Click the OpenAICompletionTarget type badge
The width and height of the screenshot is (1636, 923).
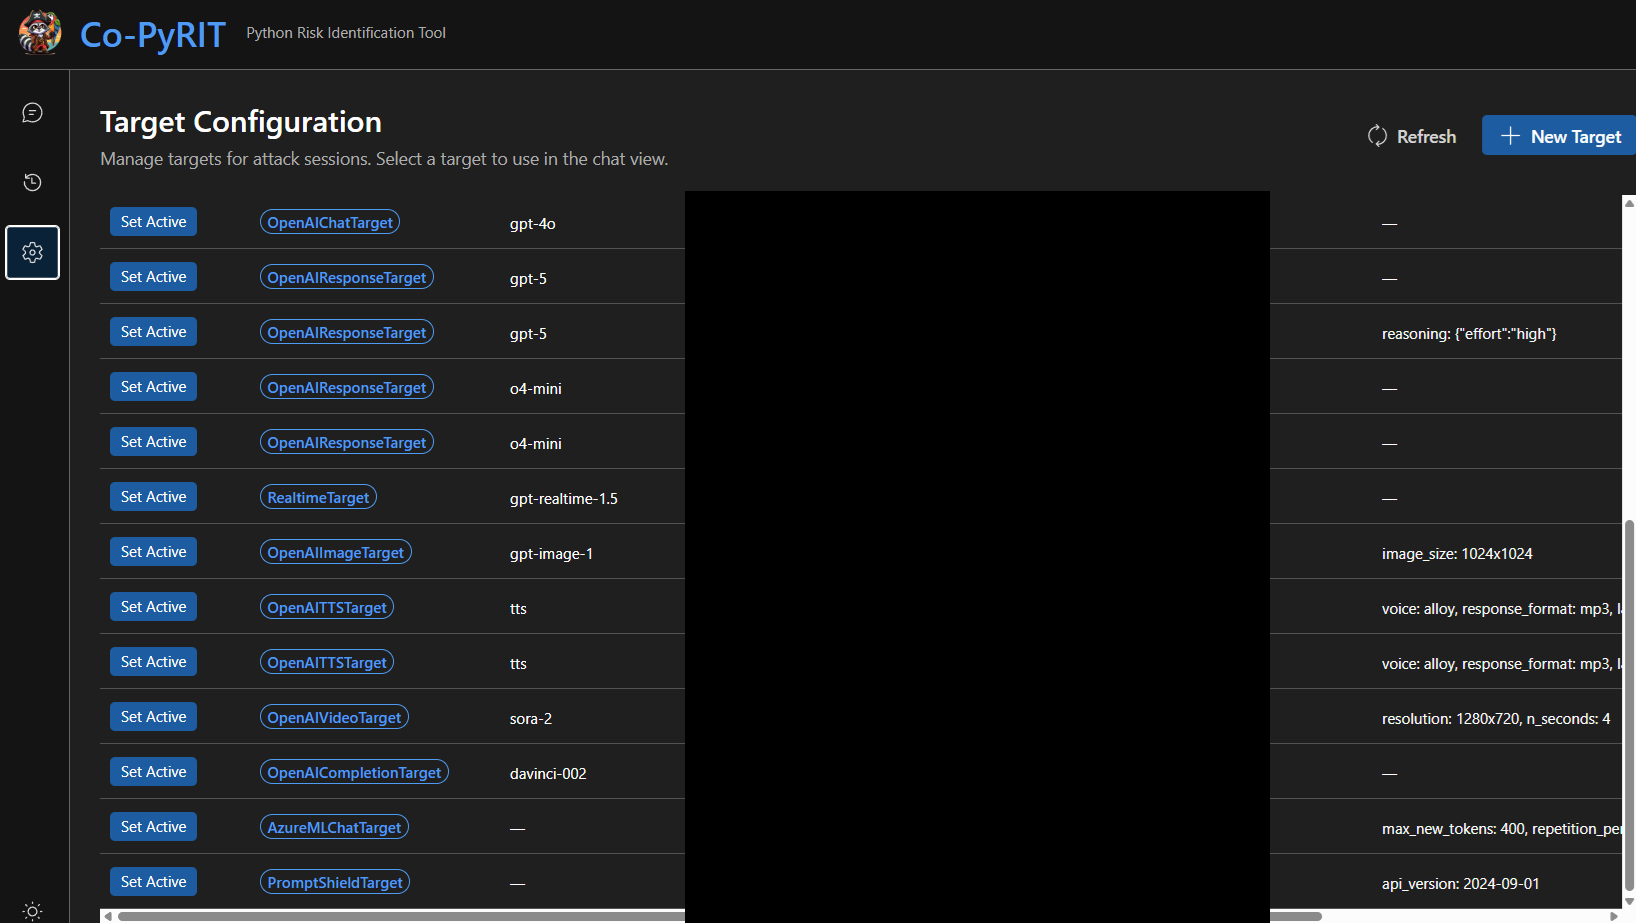click(354, 772)
